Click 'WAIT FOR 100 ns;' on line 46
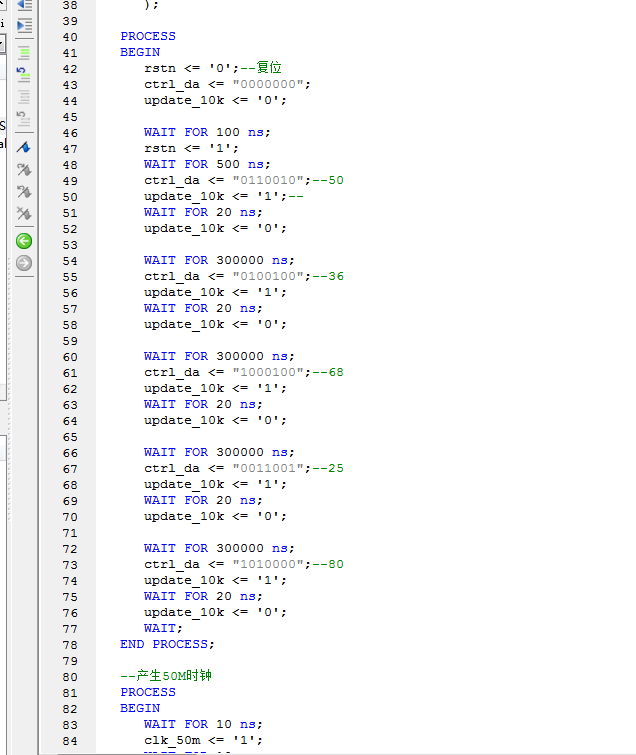The image size is (636, 755). tap(207, 132)
